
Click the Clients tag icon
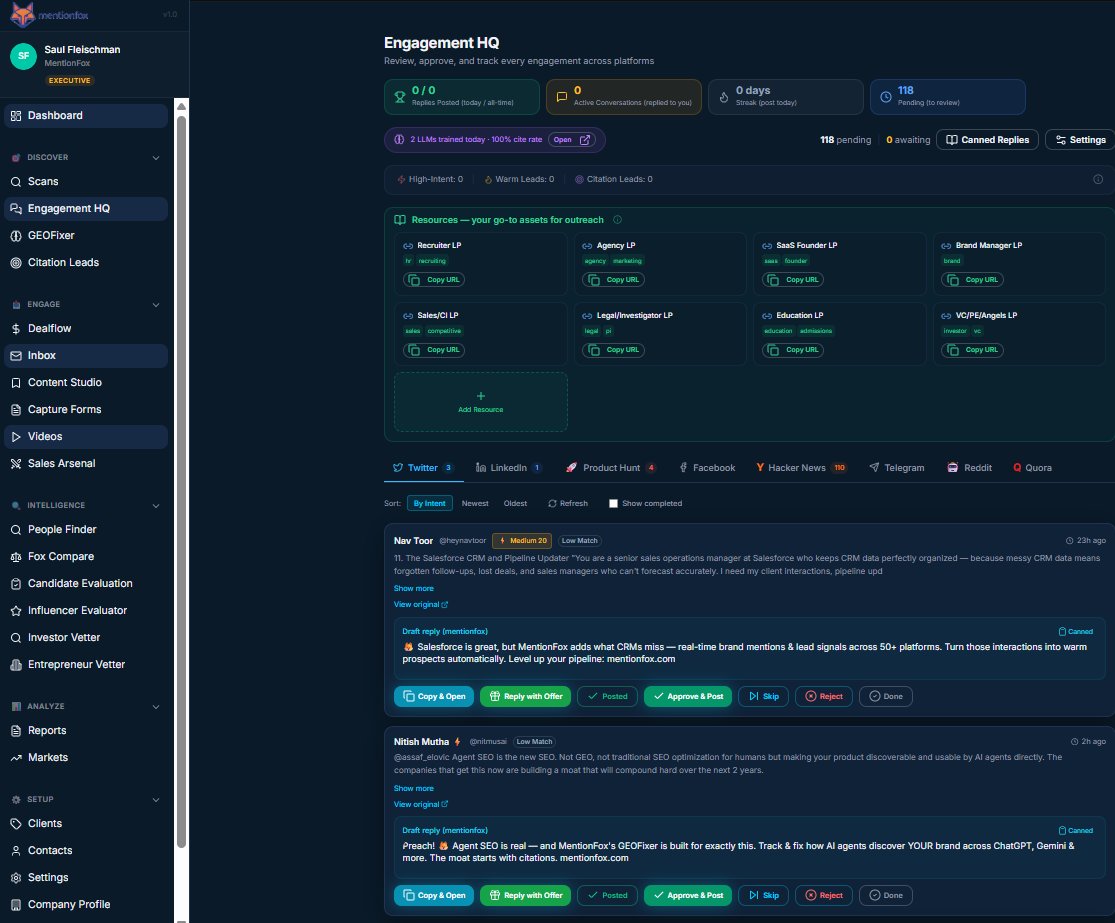(x=16, y=824)
